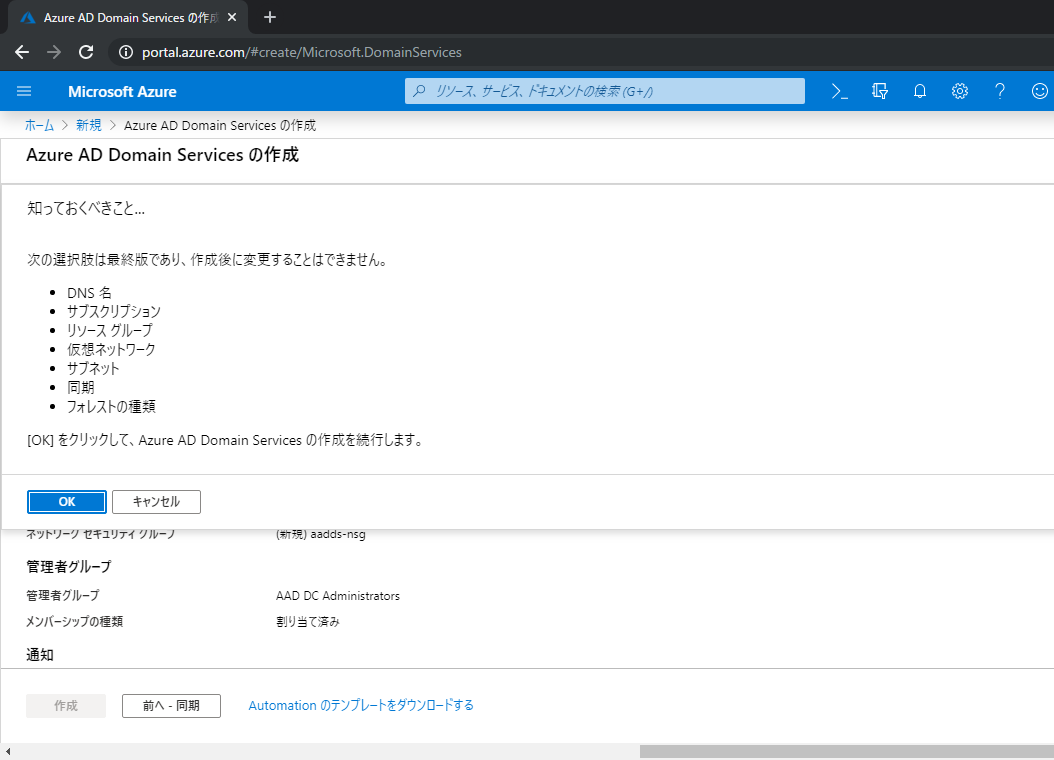Open the Azure portal hamburger menu
This screenshot has height=760, width=1054.
24,91
